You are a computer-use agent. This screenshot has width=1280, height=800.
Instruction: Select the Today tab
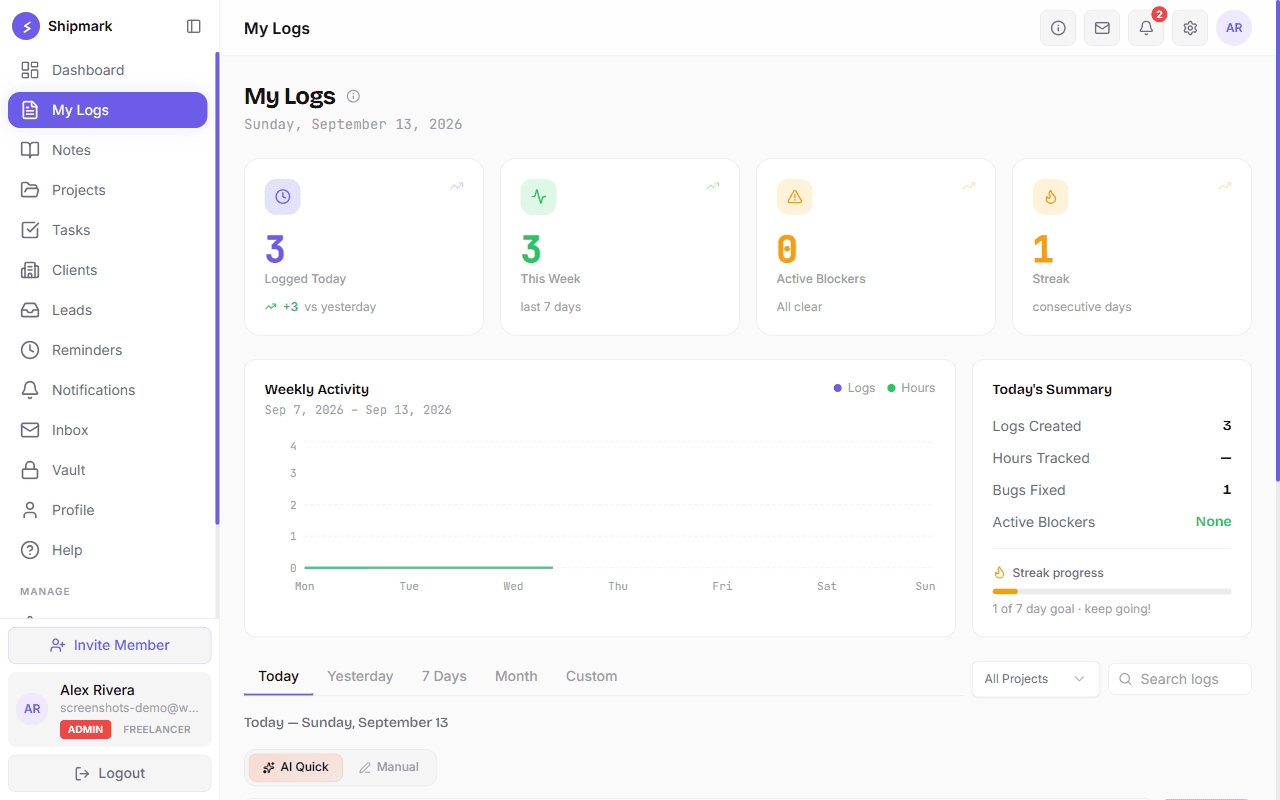pyautogui.click(x=279, y=676)
